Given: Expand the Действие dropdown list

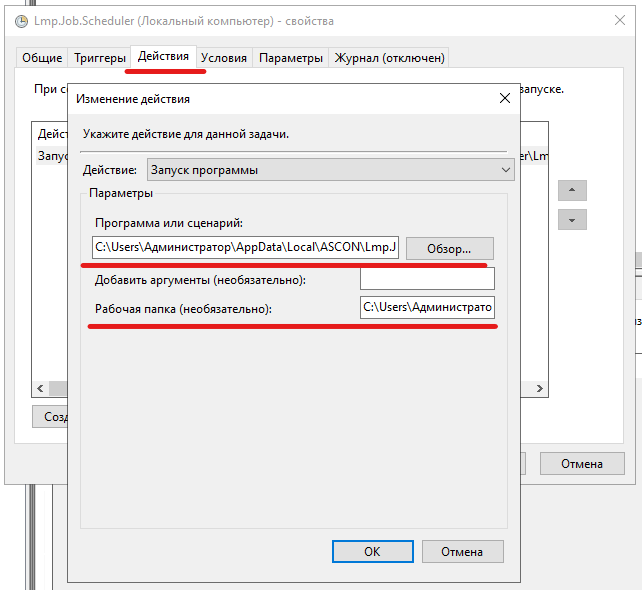Looking at the screenshot, I should 331,170.
